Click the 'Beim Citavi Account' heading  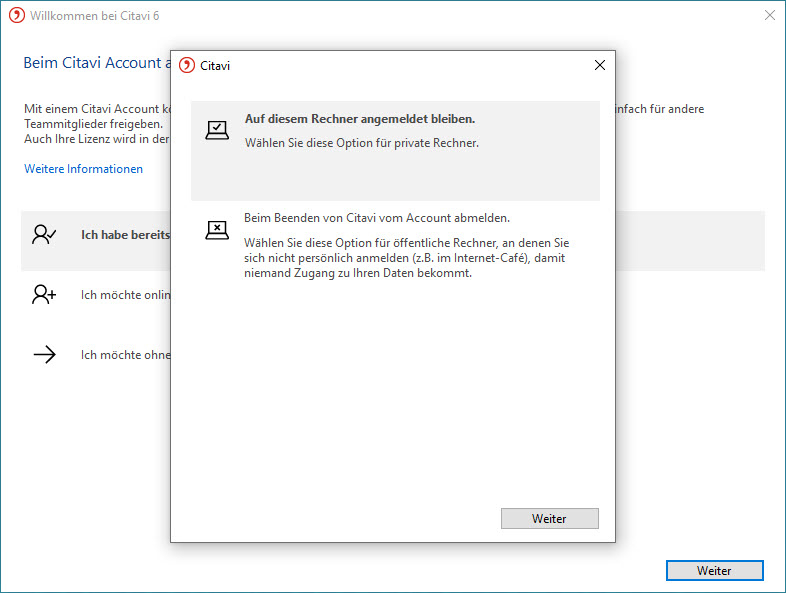click(x=92, y=63)
